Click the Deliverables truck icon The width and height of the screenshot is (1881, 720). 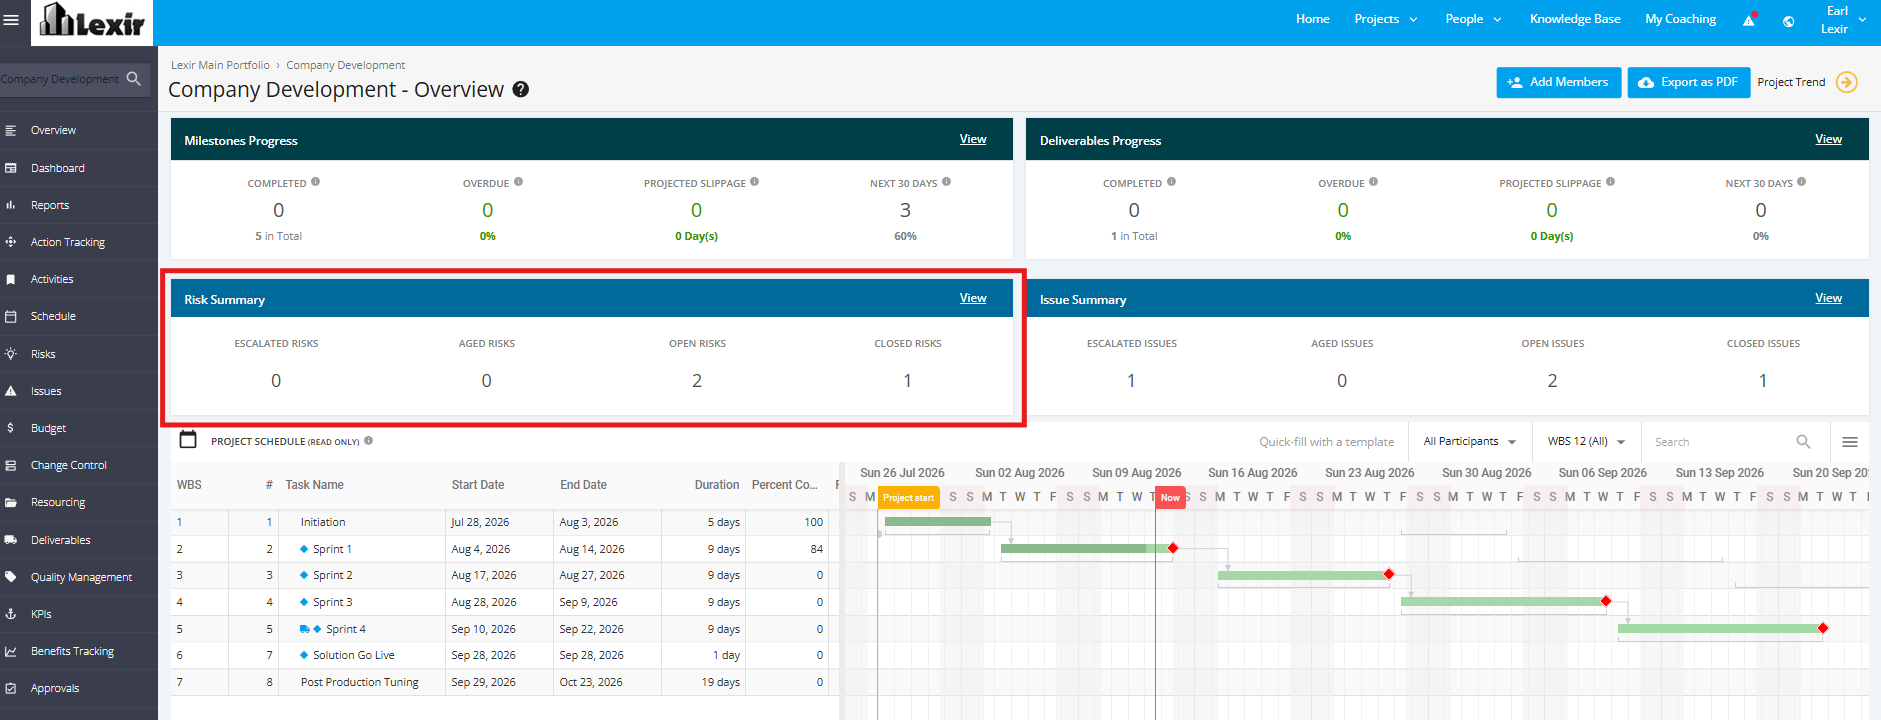click(10, 540)
